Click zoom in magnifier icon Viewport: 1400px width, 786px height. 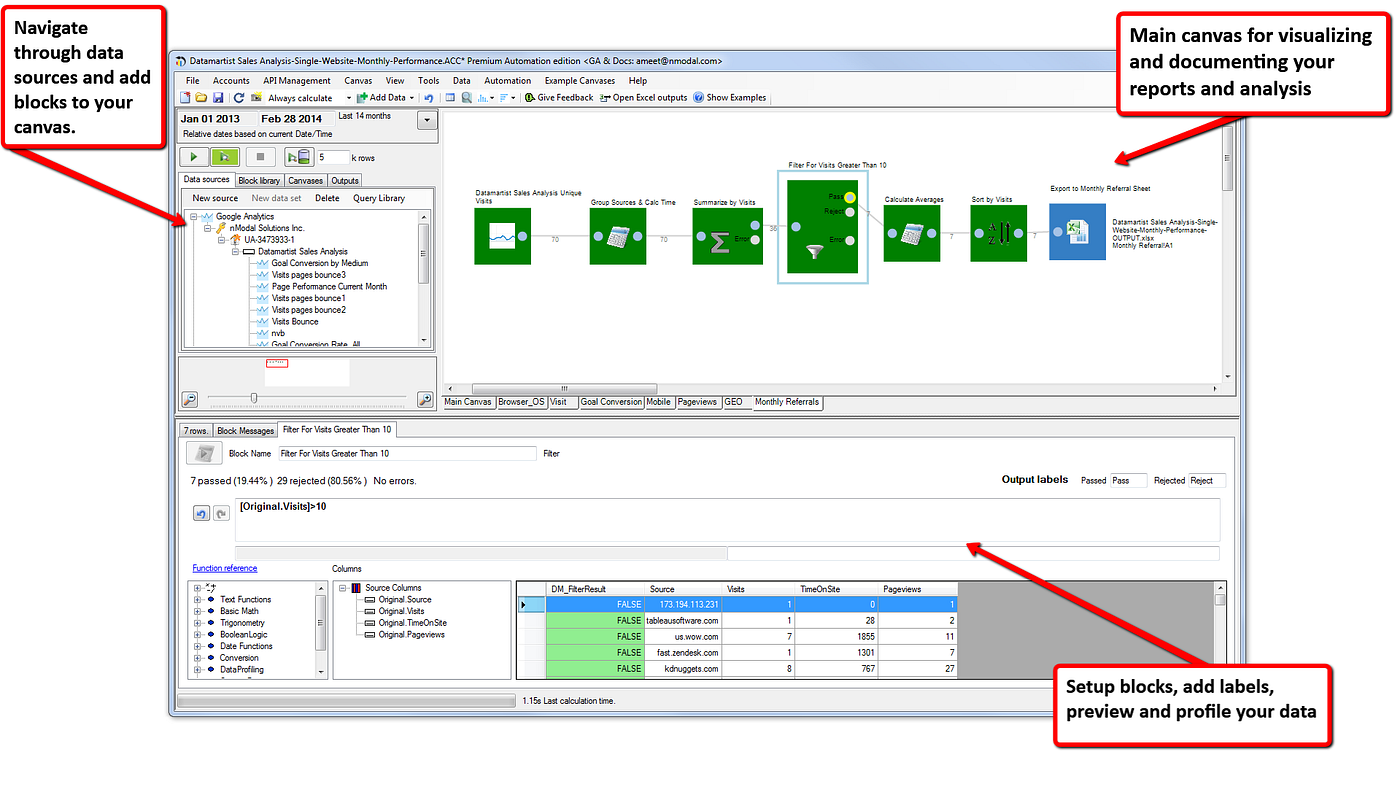click(x=424, y=399)
